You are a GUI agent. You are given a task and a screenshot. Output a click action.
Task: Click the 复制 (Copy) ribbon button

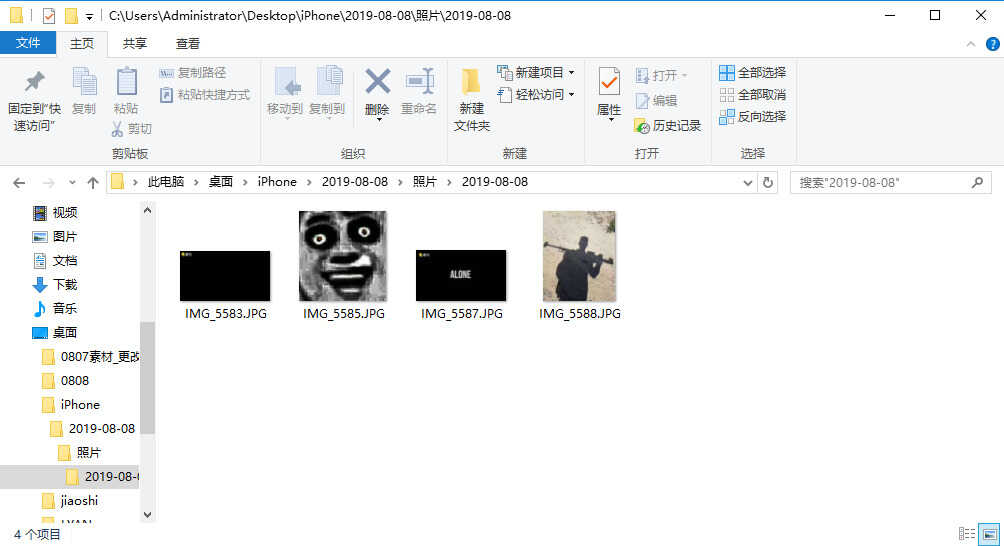click(84, 92)
